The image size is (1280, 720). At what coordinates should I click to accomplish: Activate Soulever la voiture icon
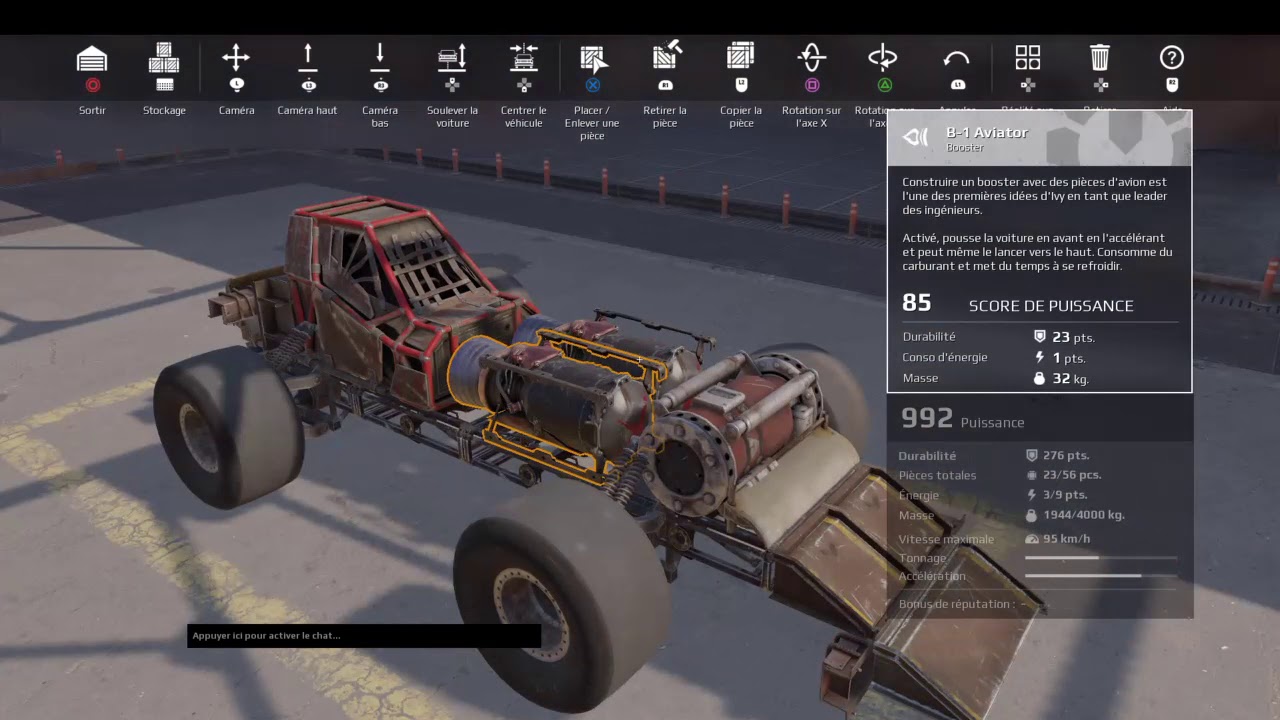coord(452,57)
